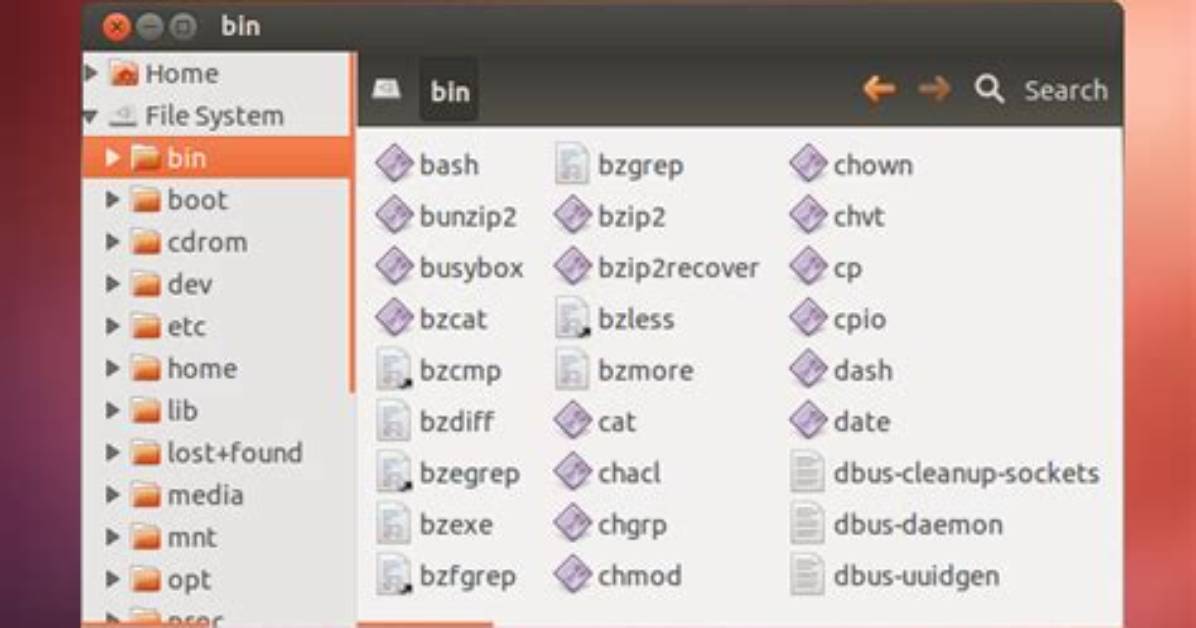Click the magnifier Search icon
This screenshot has height=628, width=1196.
(x=989, y=89)
